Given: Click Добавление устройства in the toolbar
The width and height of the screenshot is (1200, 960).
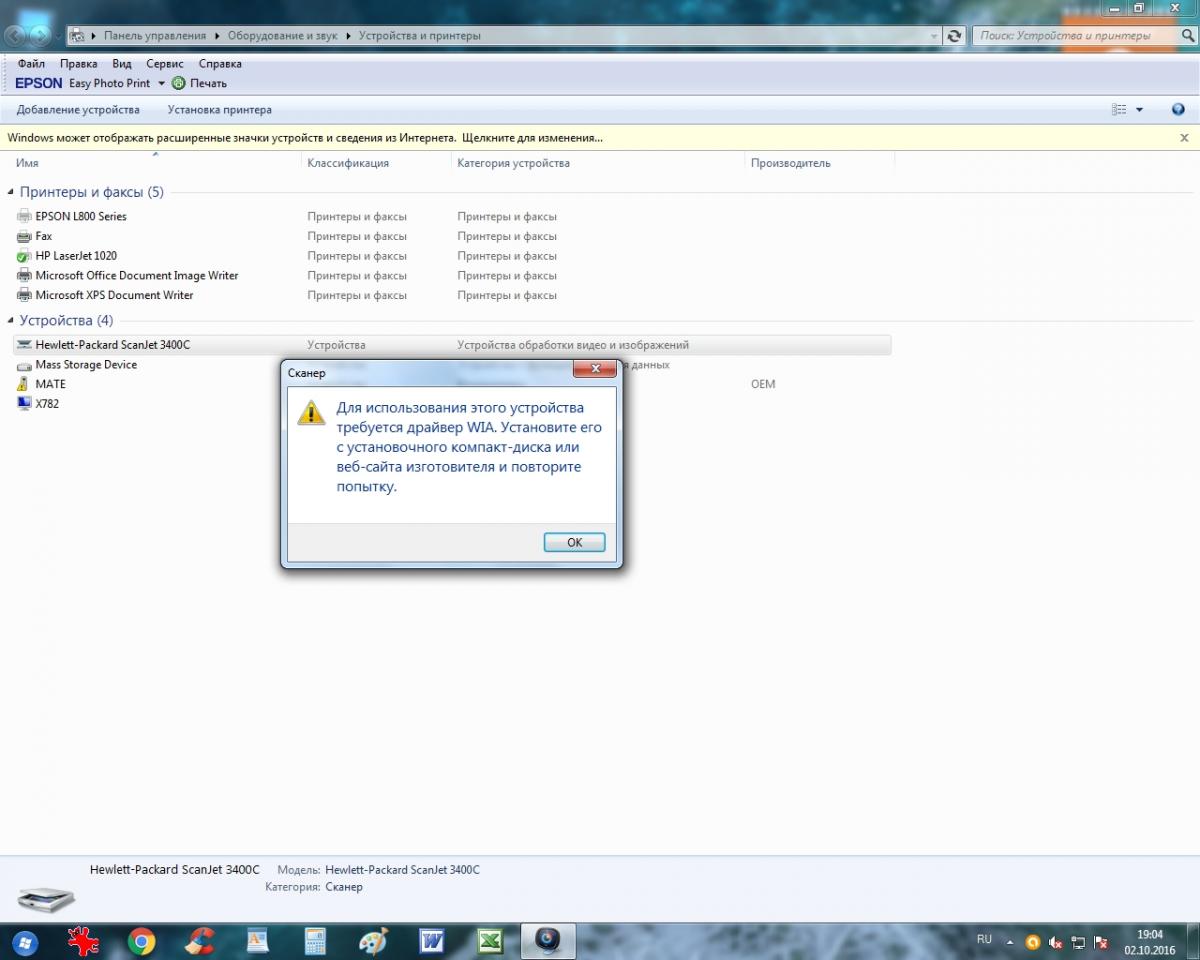Looking at the screenshot, I should click(78, 110).
